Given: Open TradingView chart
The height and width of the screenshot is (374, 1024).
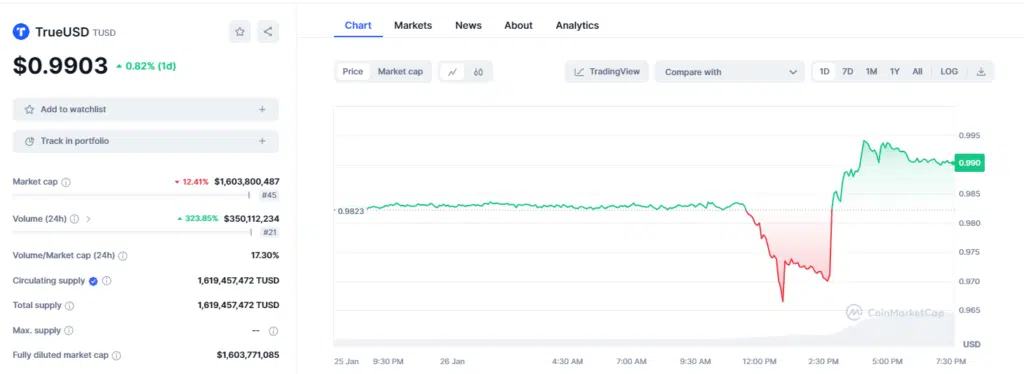Looking at the screenshot, I should [607, 72].
